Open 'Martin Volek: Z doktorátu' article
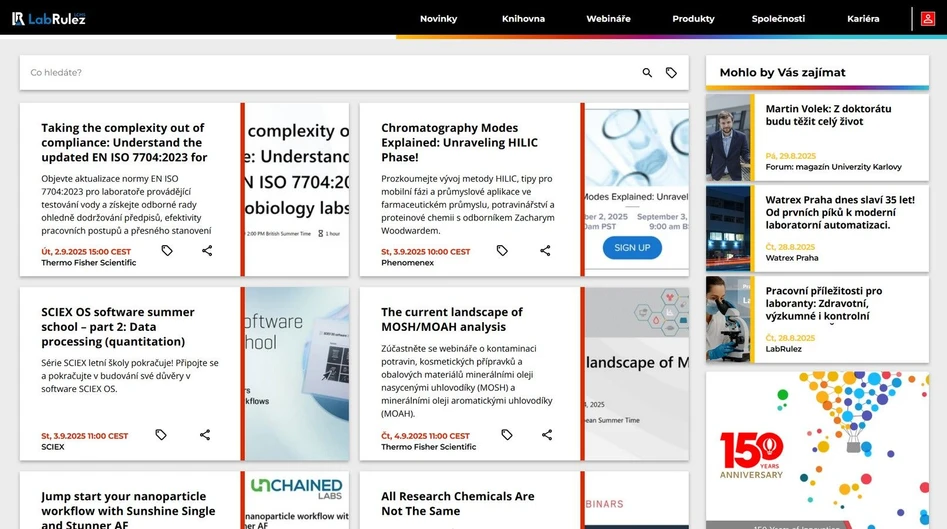Screen dimensions: 947x529 pyautogui.click(x=828, y=115)
